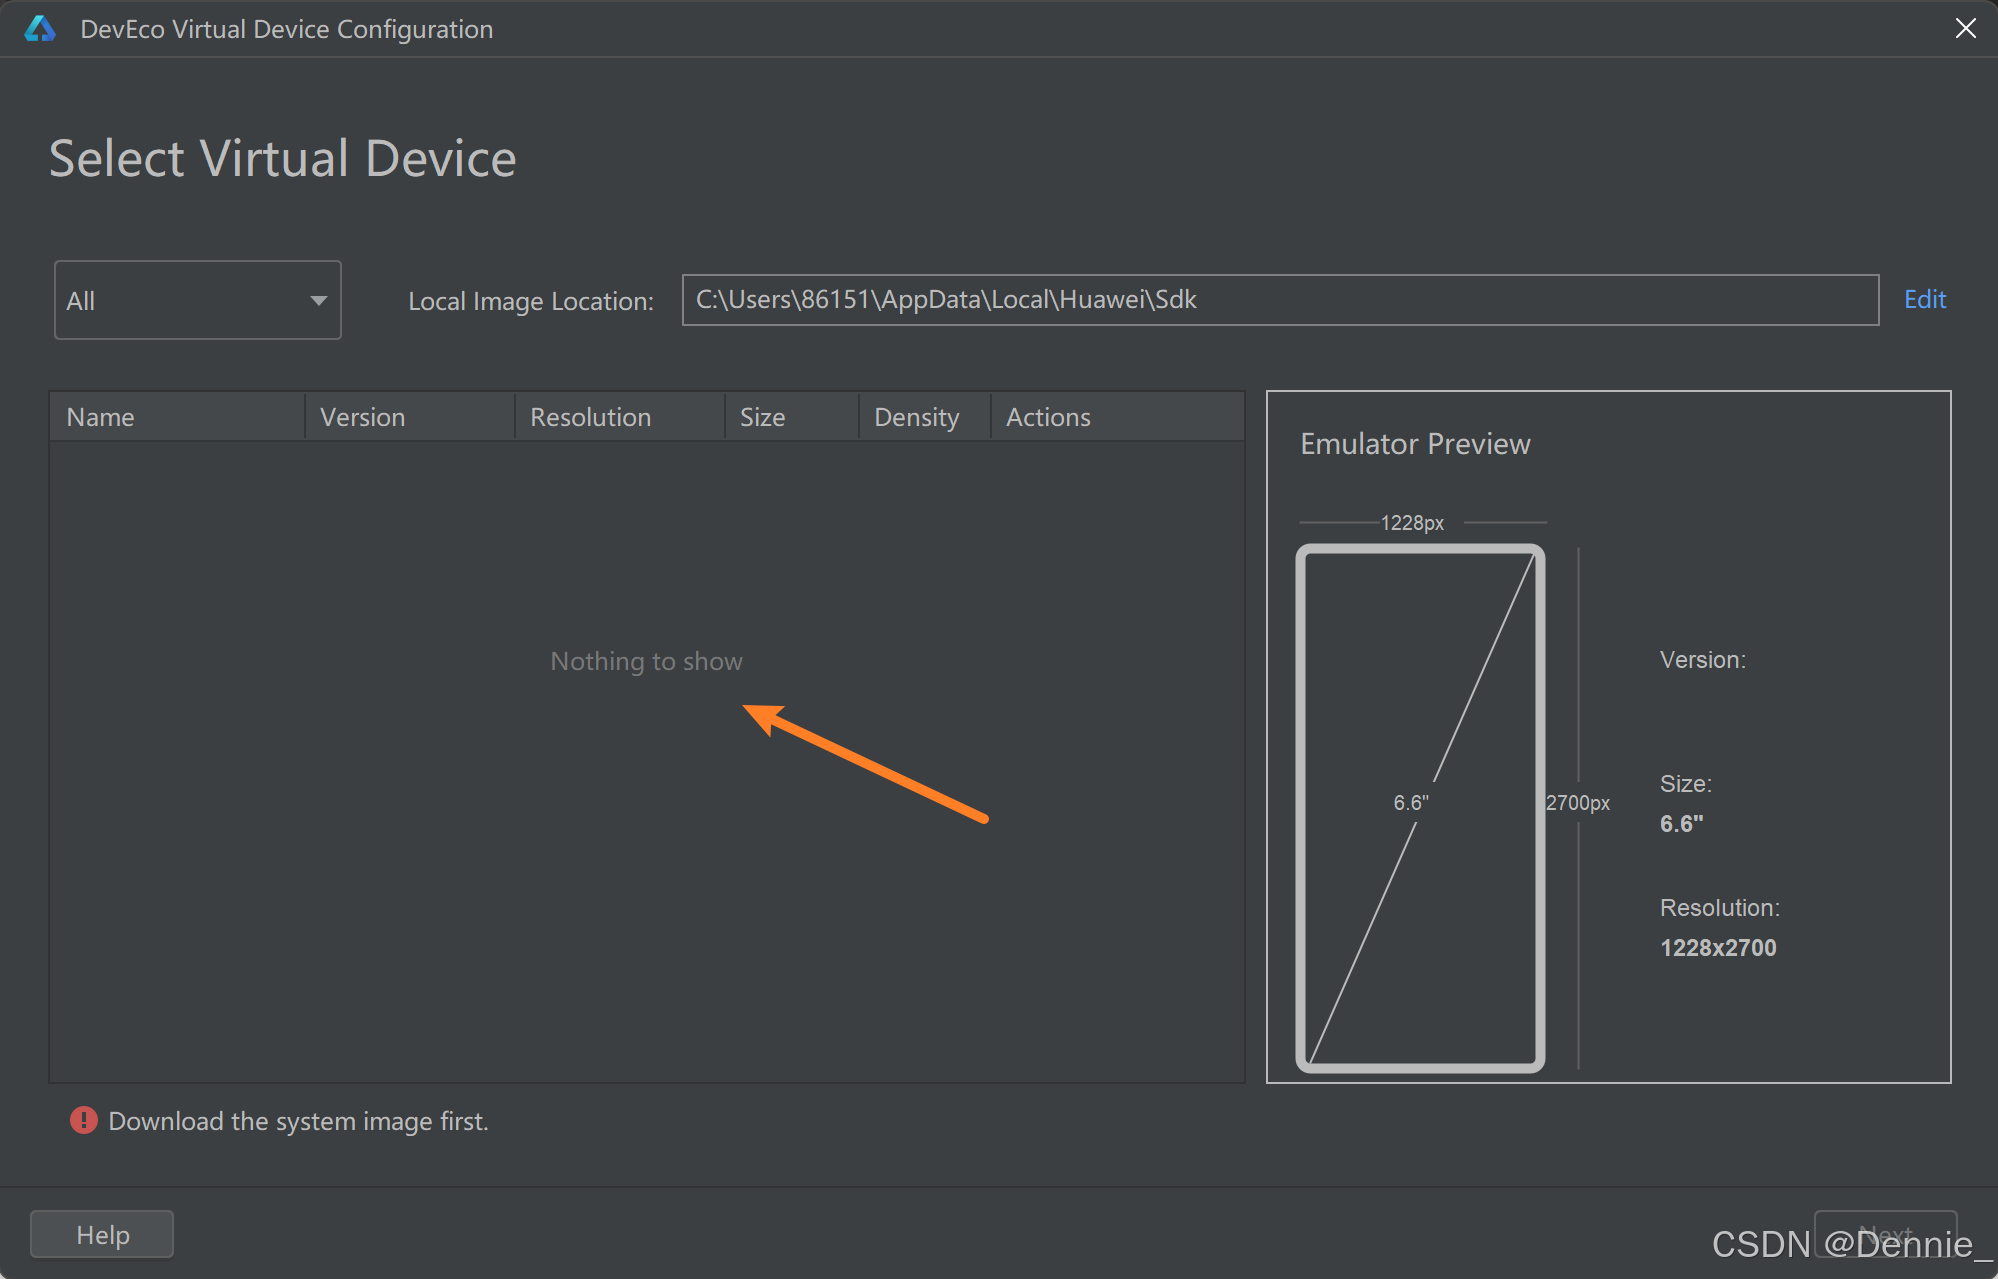Sort by the Version column header
This screenshot has width=1998, height=1279.
[x=362, y=417]
